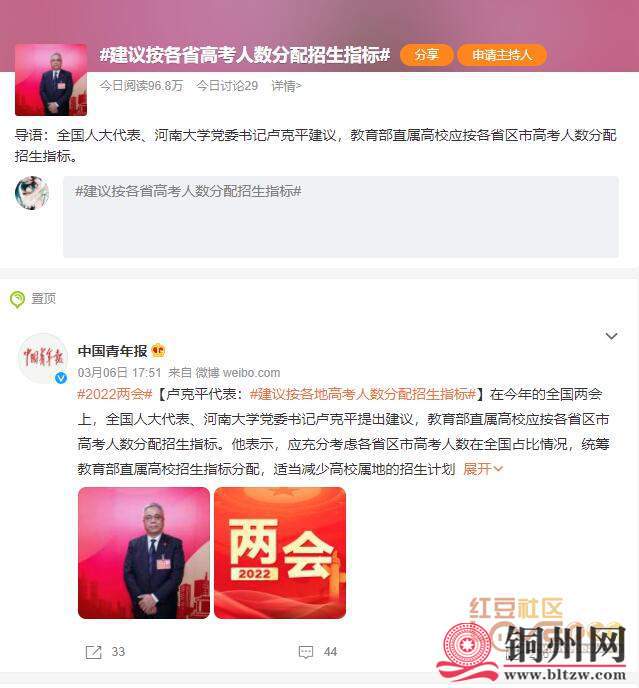Open the #2022两会# hashtag link
The width and height of the screenshot is (639, 688).
point(115,394)
